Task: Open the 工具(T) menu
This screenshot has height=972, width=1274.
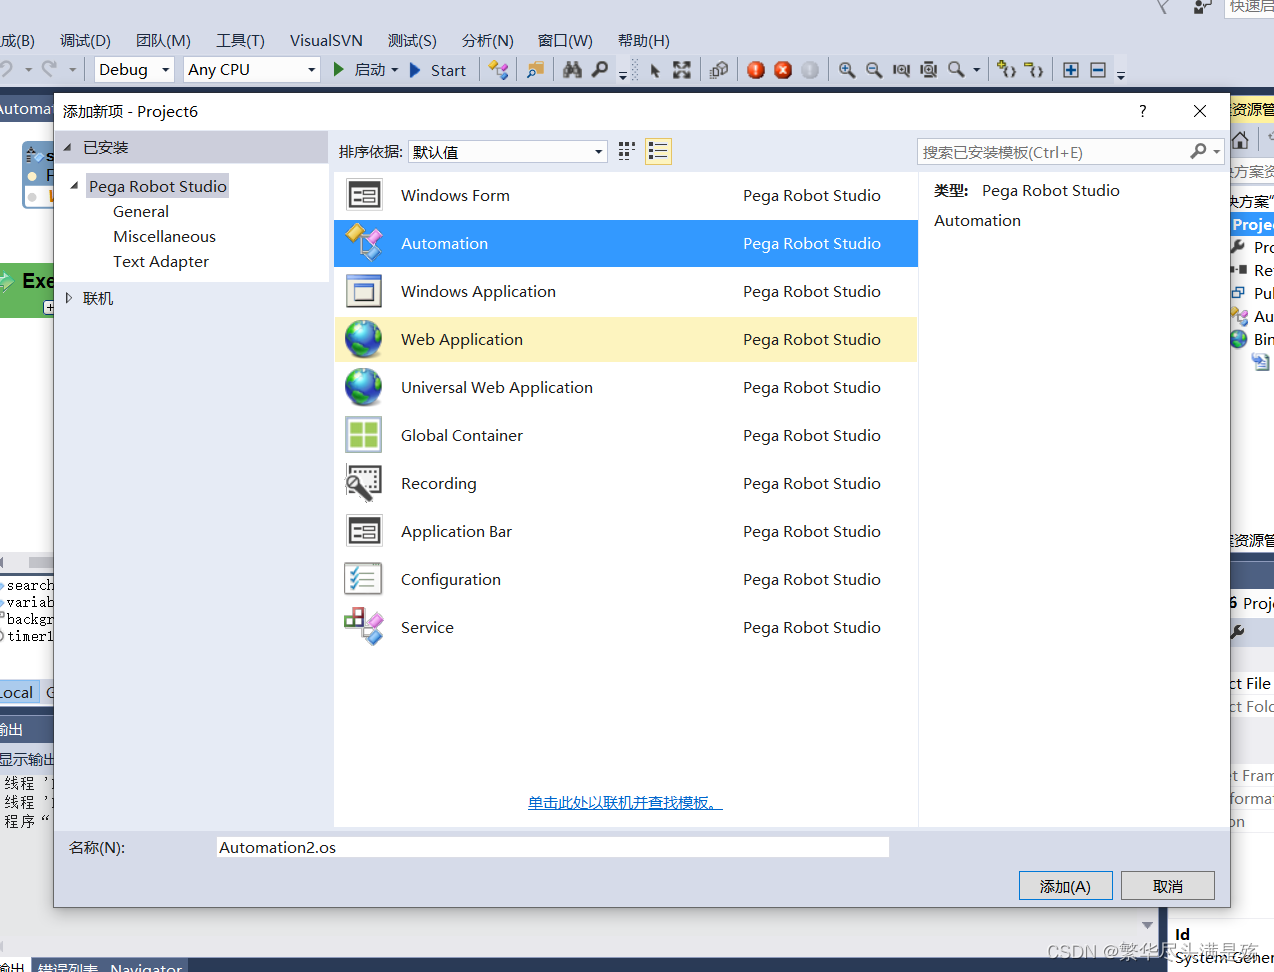Action: [240, 41]
